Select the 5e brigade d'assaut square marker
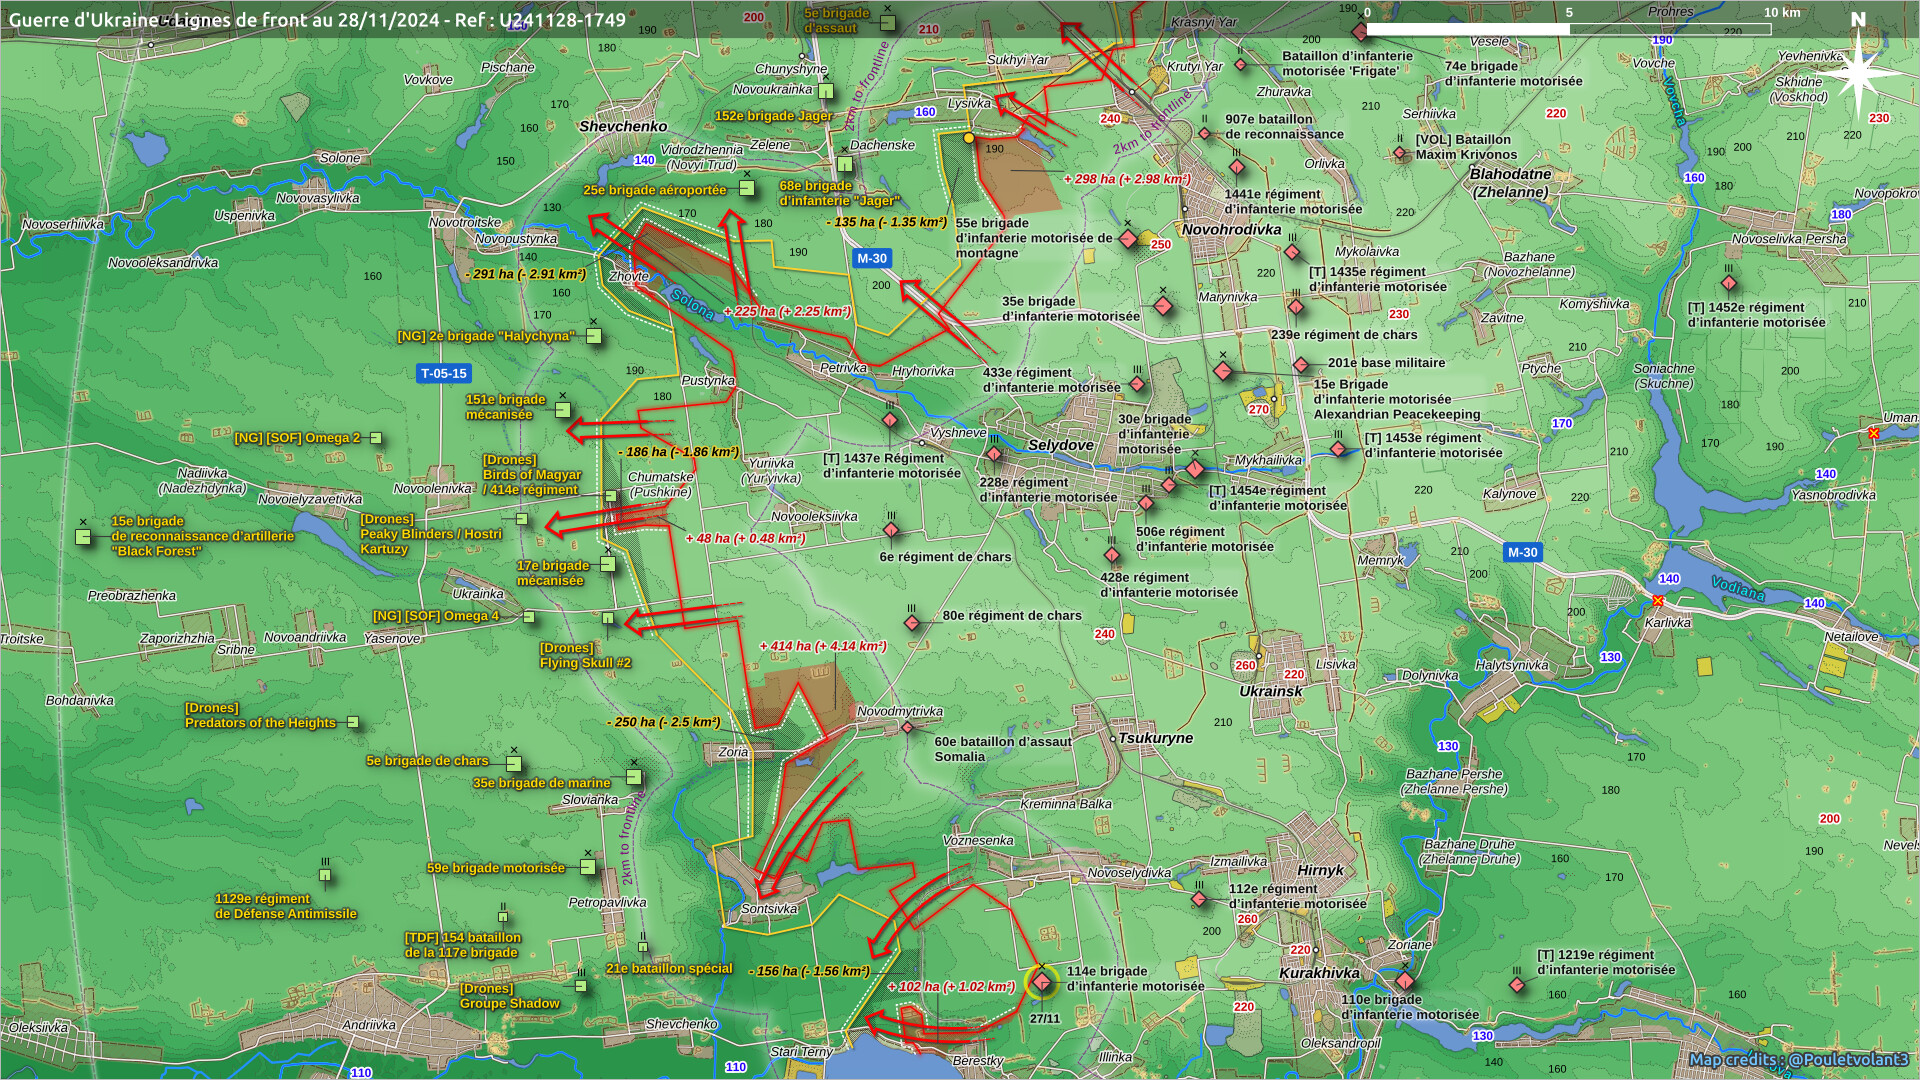Image resolution: width=1920 pixels, height=1080 pixels. [887, 22]
